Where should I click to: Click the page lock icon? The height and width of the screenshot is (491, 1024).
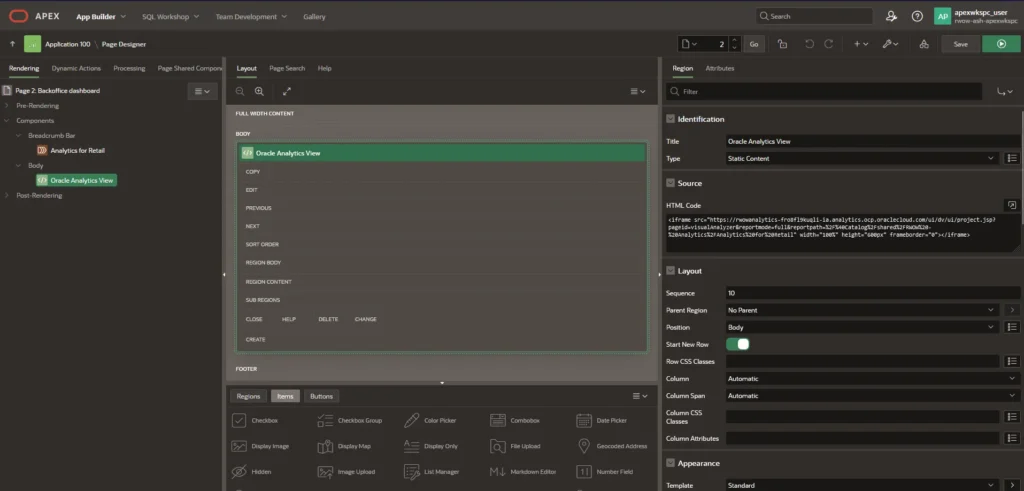click(x=782, y=44)
